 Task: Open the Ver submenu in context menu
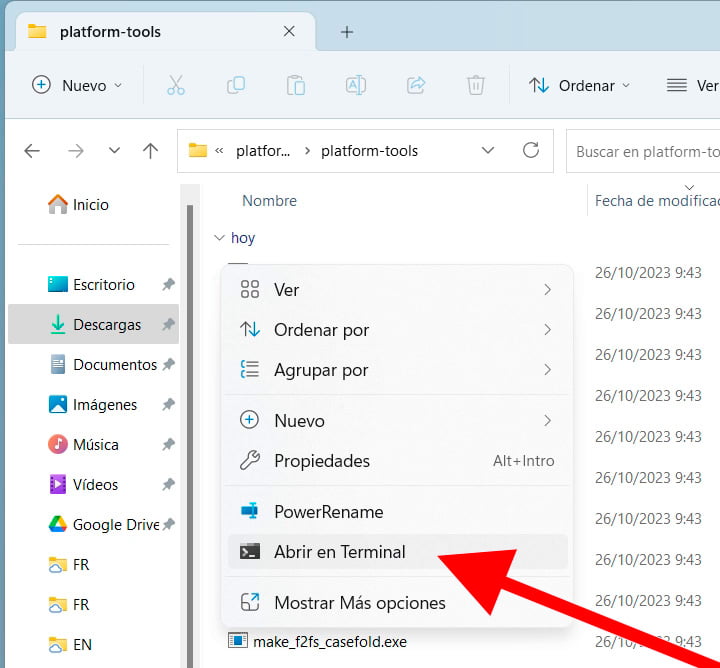point(398,290)
